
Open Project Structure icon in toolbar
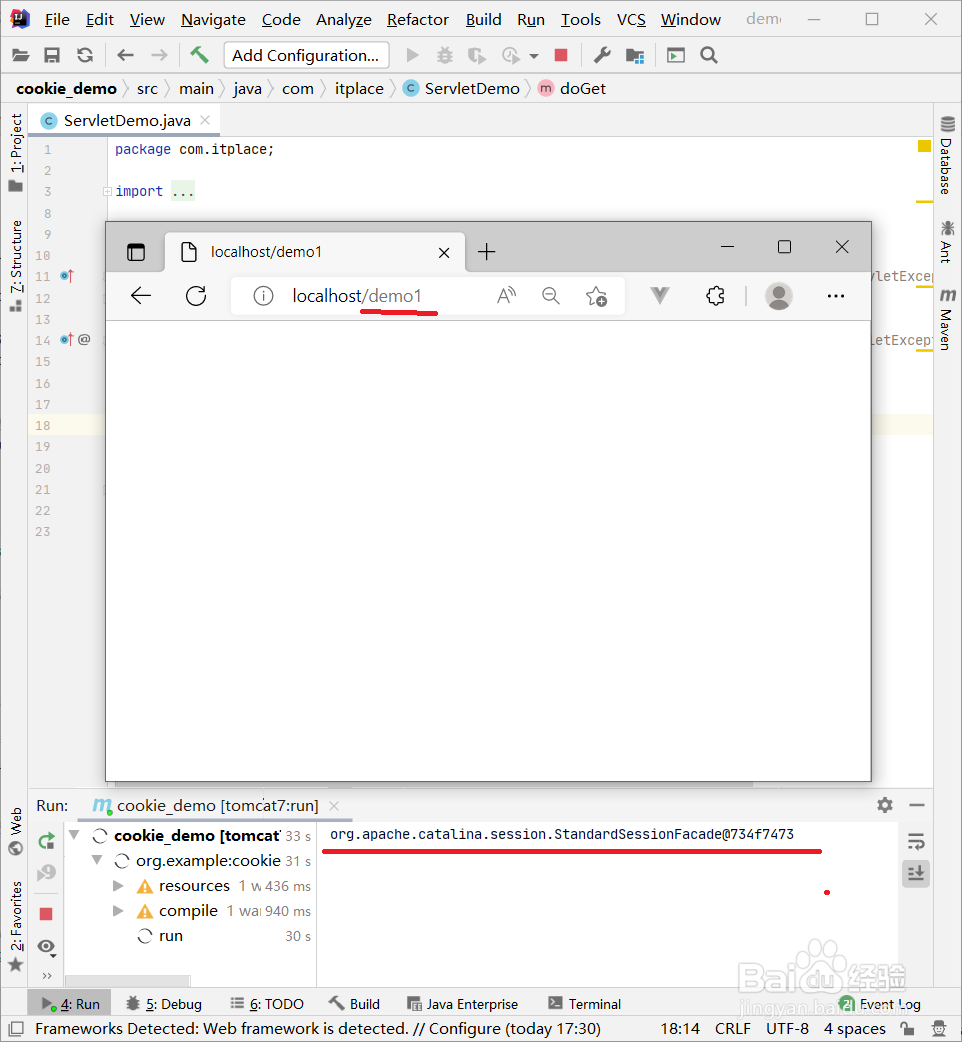635,56
